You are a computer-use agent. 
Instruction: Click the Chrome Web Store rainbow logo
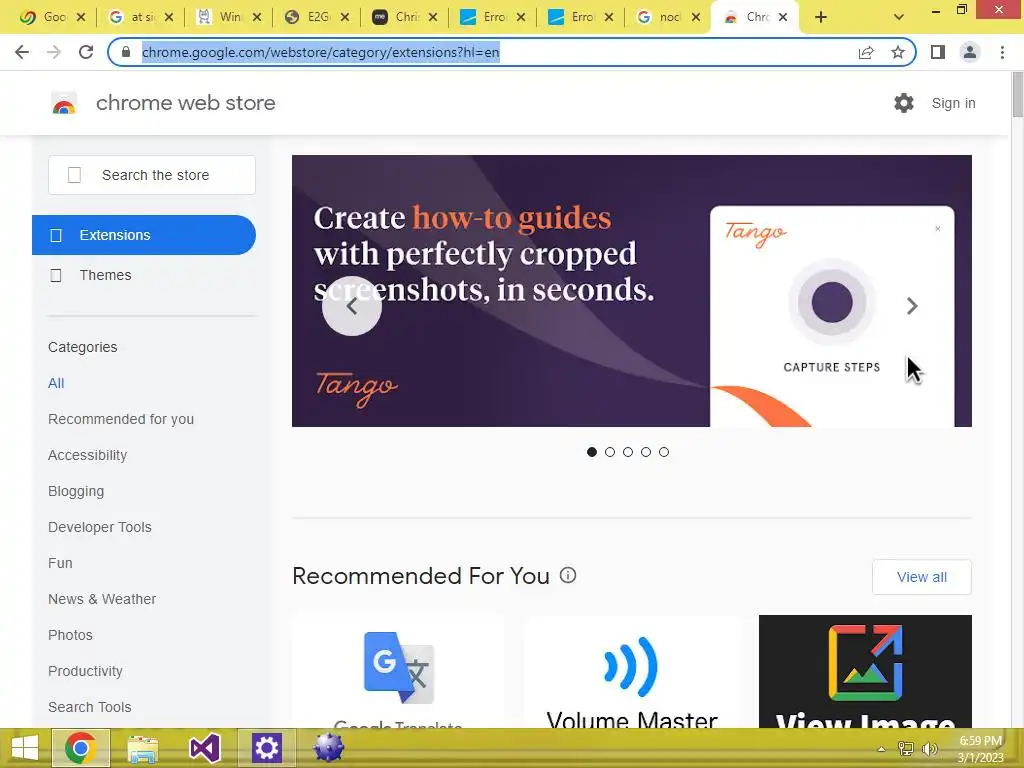point(64,103)
